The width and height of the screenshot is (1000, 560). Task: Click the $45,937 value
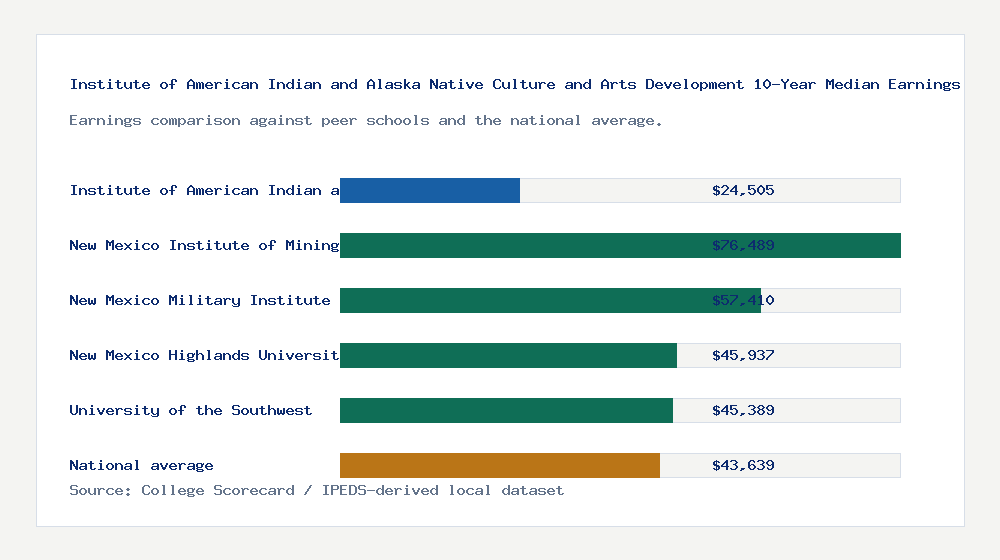point(743,355)
